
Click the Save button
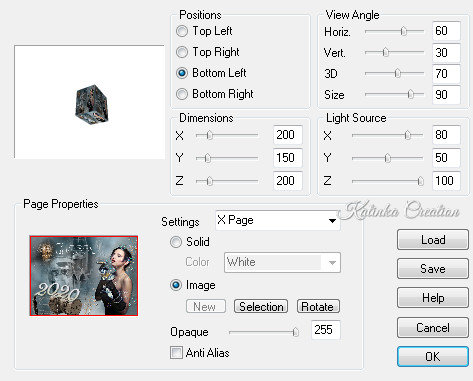pos(433,269)
